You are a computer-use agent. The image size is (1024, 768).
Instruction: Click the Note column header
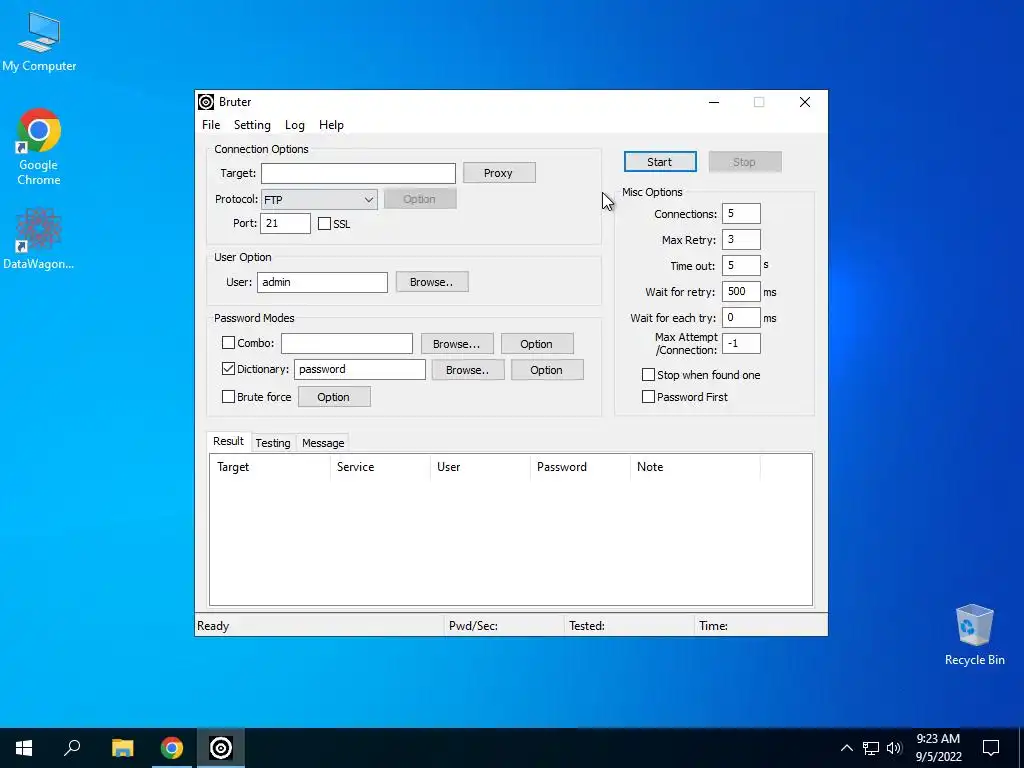696,467
